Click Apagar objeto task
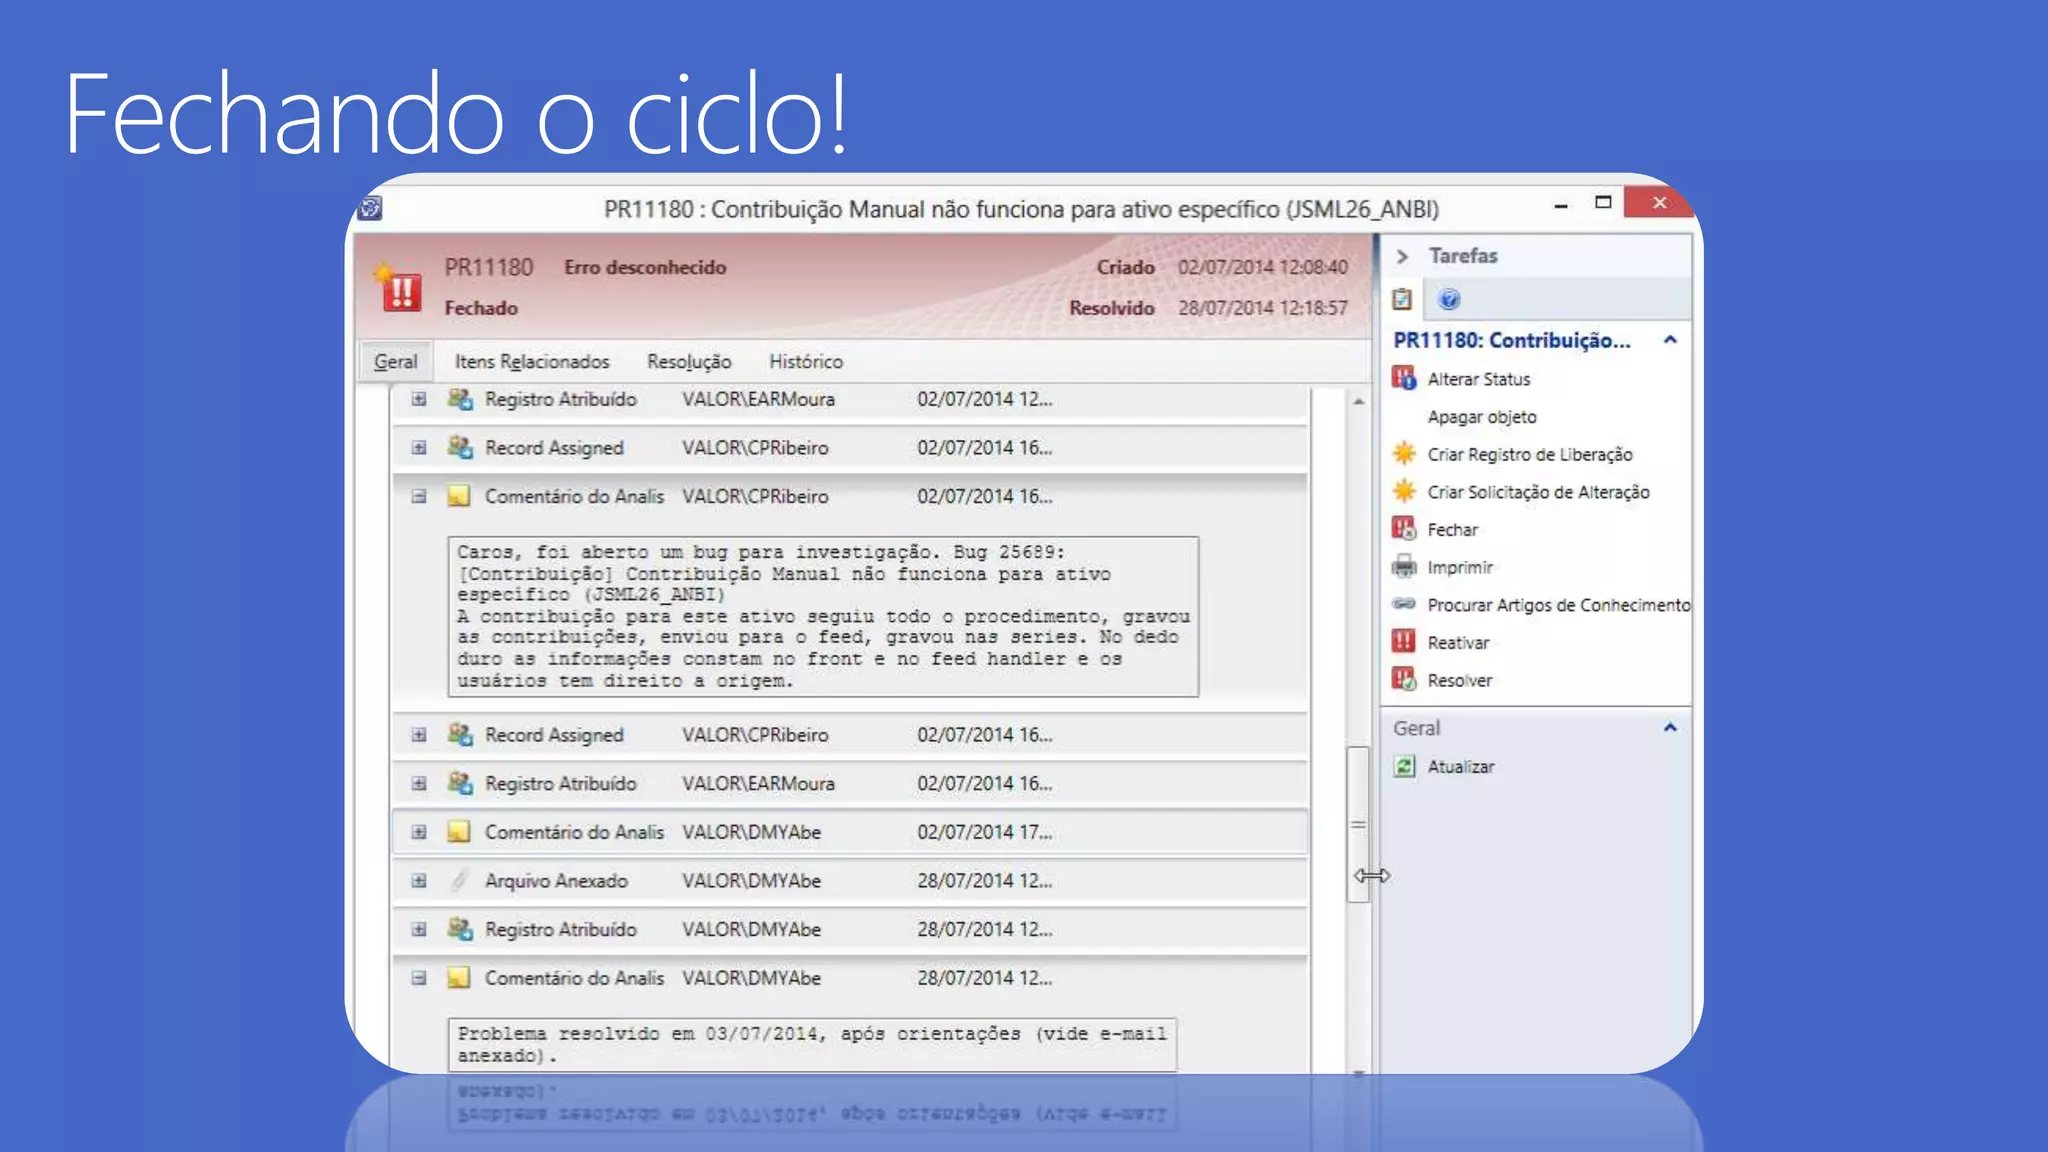Image resolution: width=2048 pixels, height=1152 pixels. click(x=1482, y=417)
